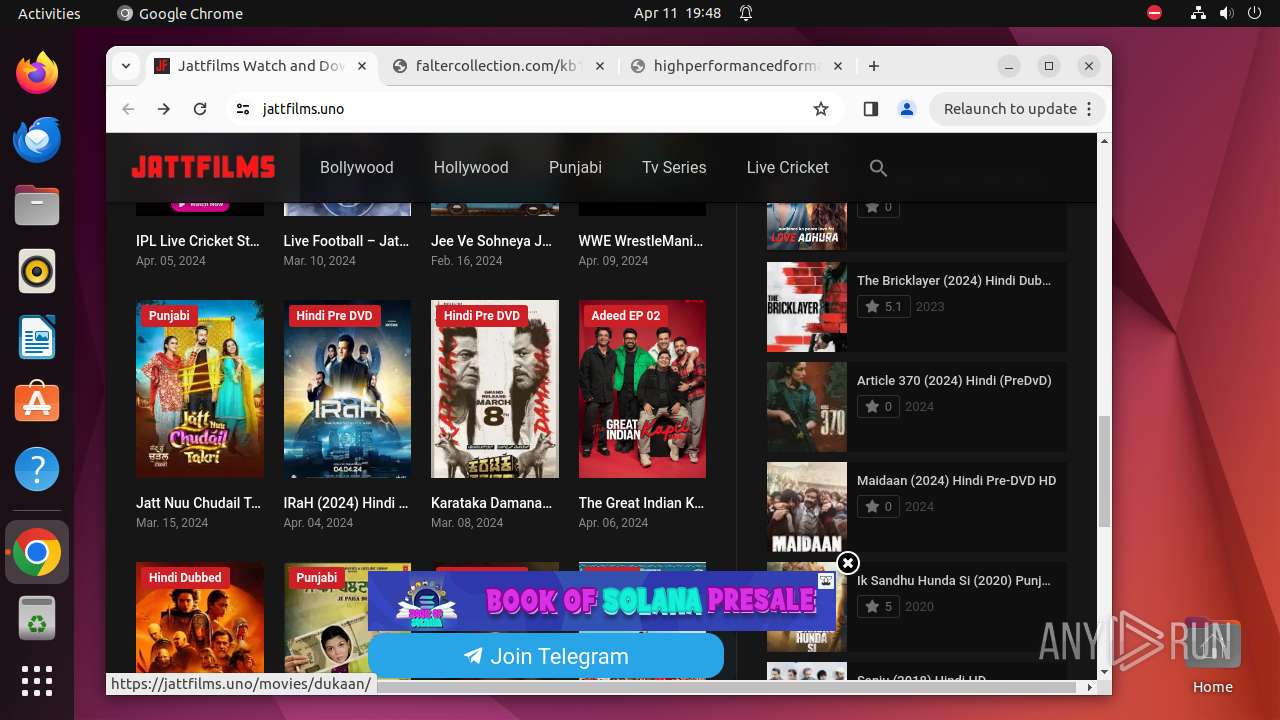Viewport: 1280px width, 720px height.
Task: Bookmark this page with star icon
Action: click(x=821, y=109)
